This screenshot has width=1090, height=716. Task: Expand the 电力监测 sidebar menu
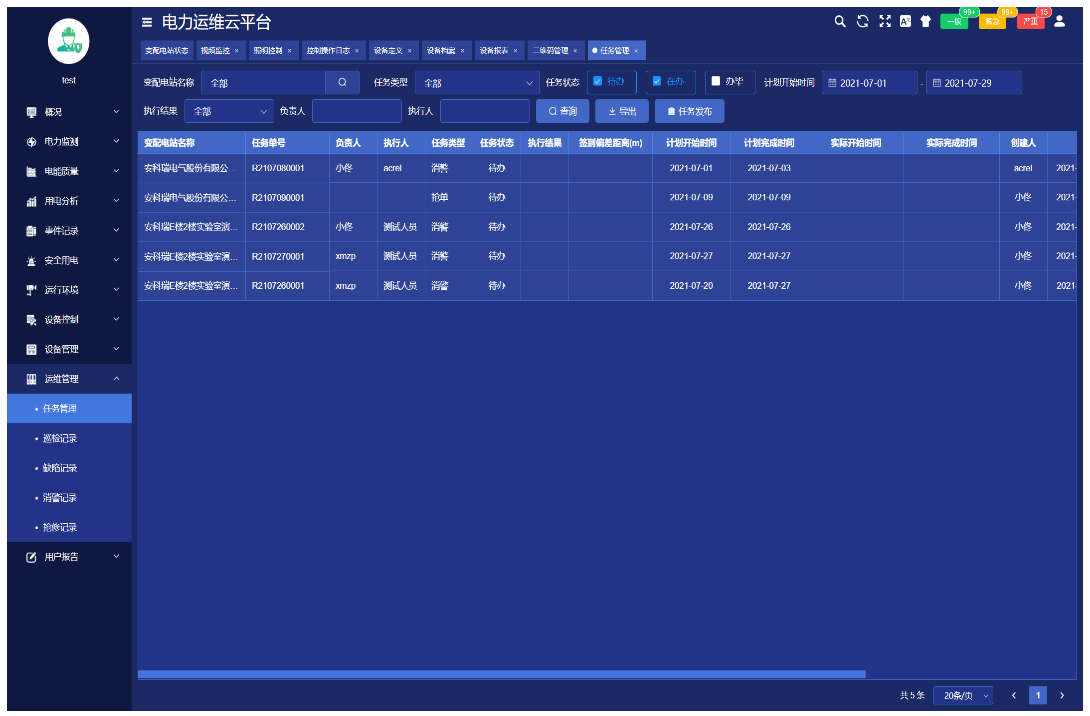pyautogui.click(x=68, y=142)
